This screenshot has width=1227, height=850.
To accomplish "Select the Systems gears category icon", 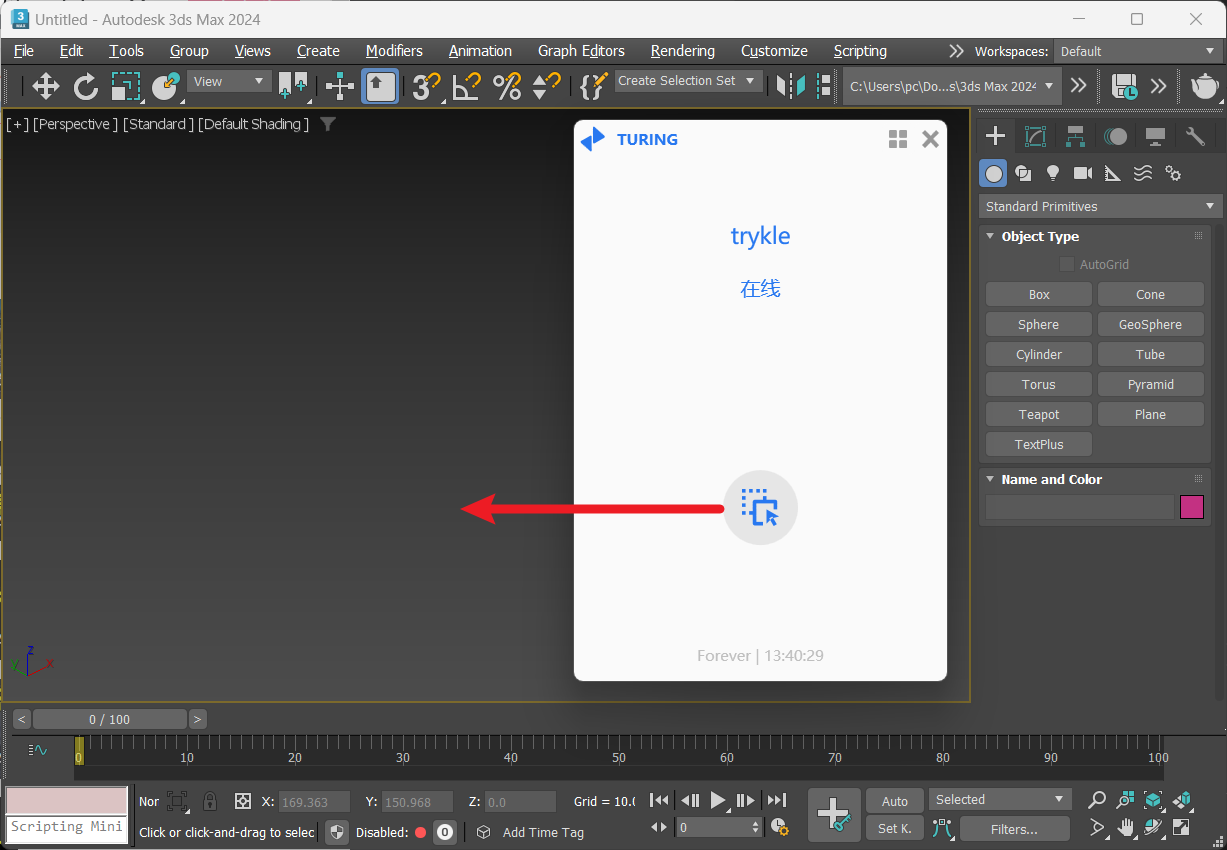I will click(1173, 173).
